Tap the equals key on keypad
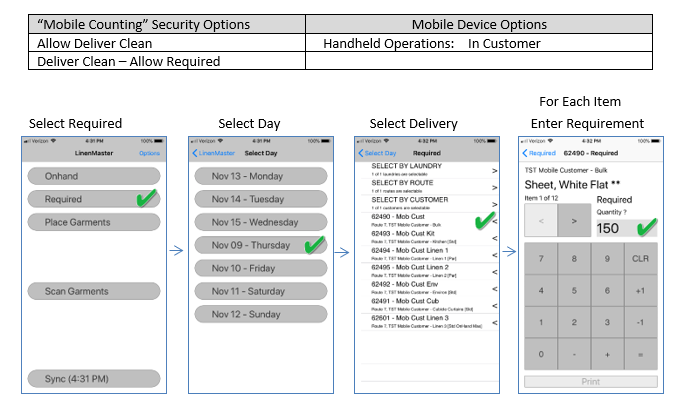Screen dimensions: 680x407 click(x=641, y=354)
